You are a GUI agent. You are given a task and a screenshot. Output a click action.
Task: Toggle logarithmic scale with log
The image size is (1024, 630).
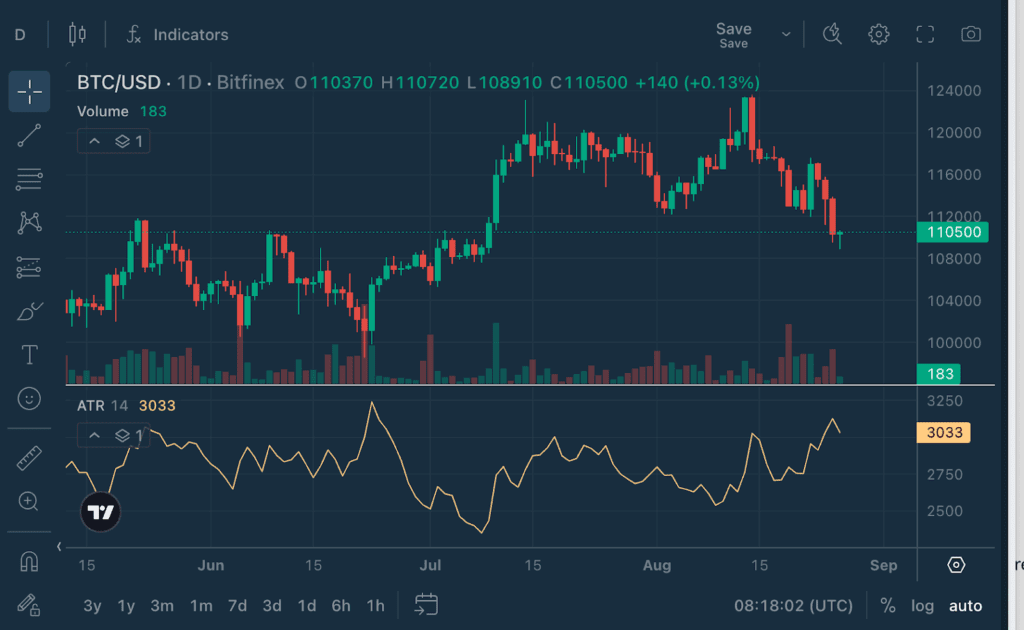pos(922,605)
